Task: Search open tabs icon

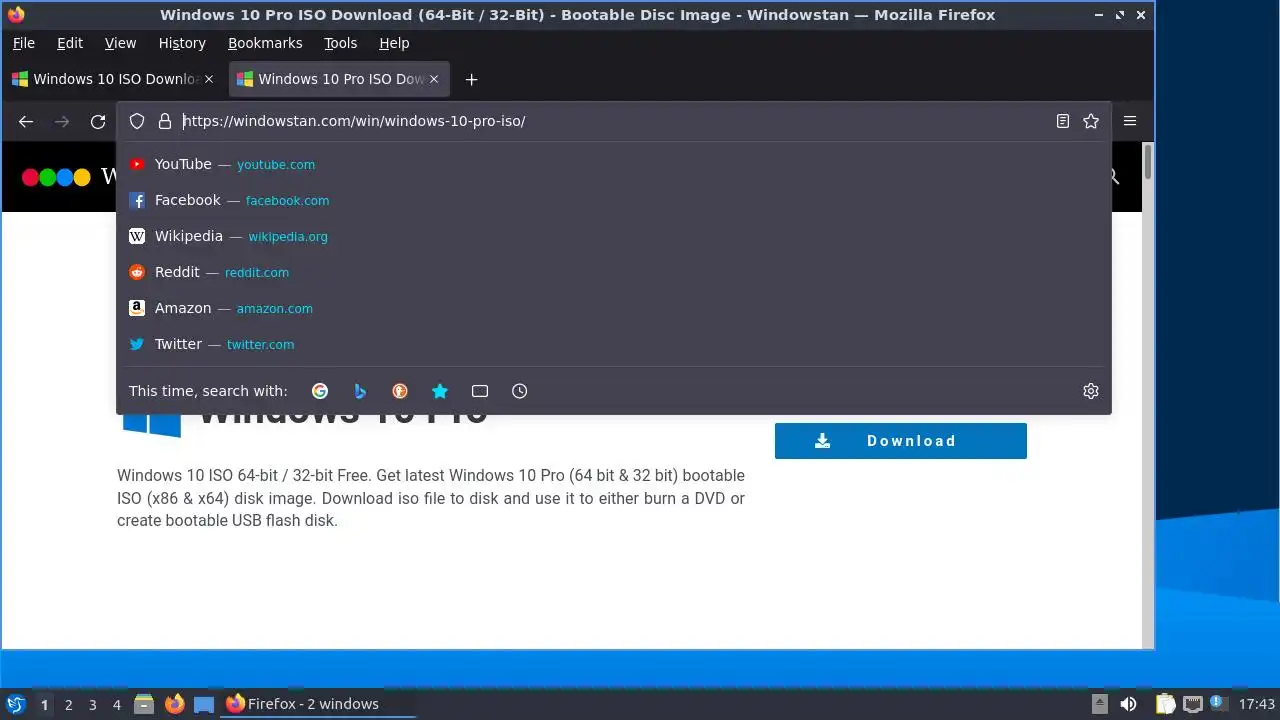Action: 480,391
